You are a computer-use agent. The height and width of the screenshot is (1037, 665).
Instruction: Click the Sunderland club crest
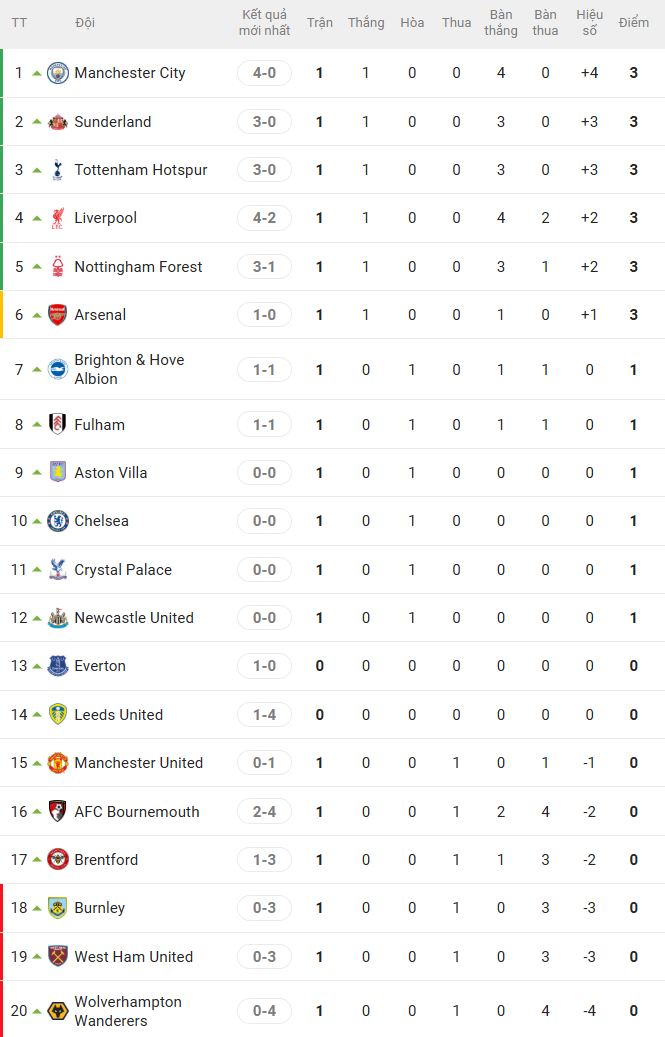(58, 122)
